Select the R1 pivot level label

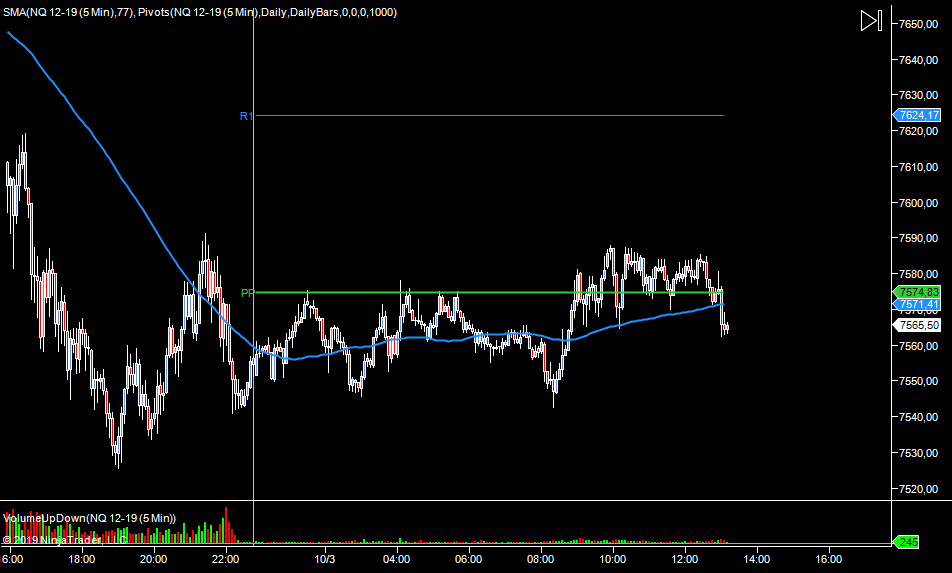(246, 116)
